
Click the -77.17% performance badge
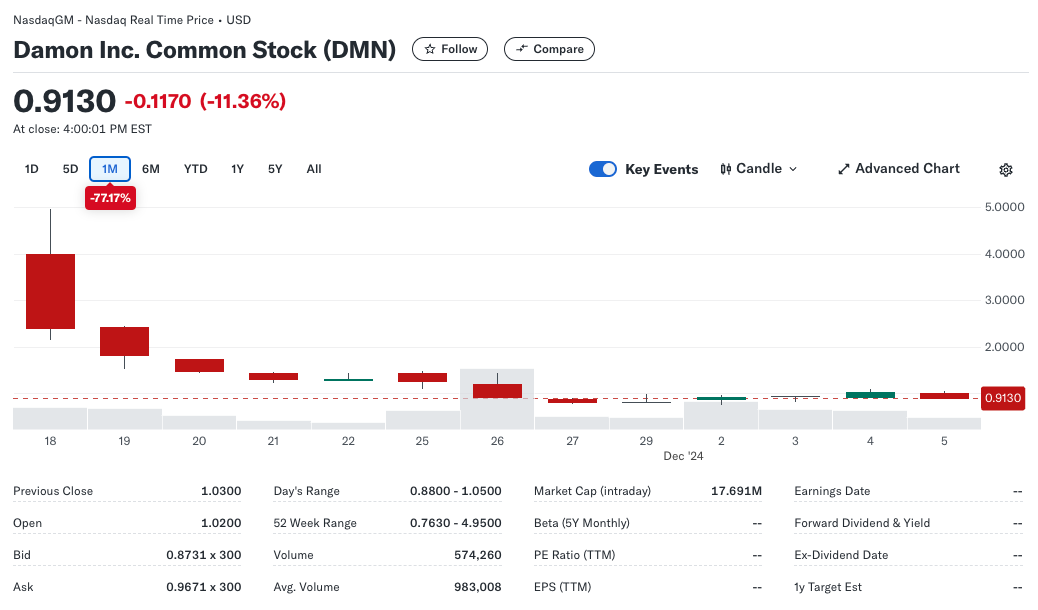click(x=111, y=198)
